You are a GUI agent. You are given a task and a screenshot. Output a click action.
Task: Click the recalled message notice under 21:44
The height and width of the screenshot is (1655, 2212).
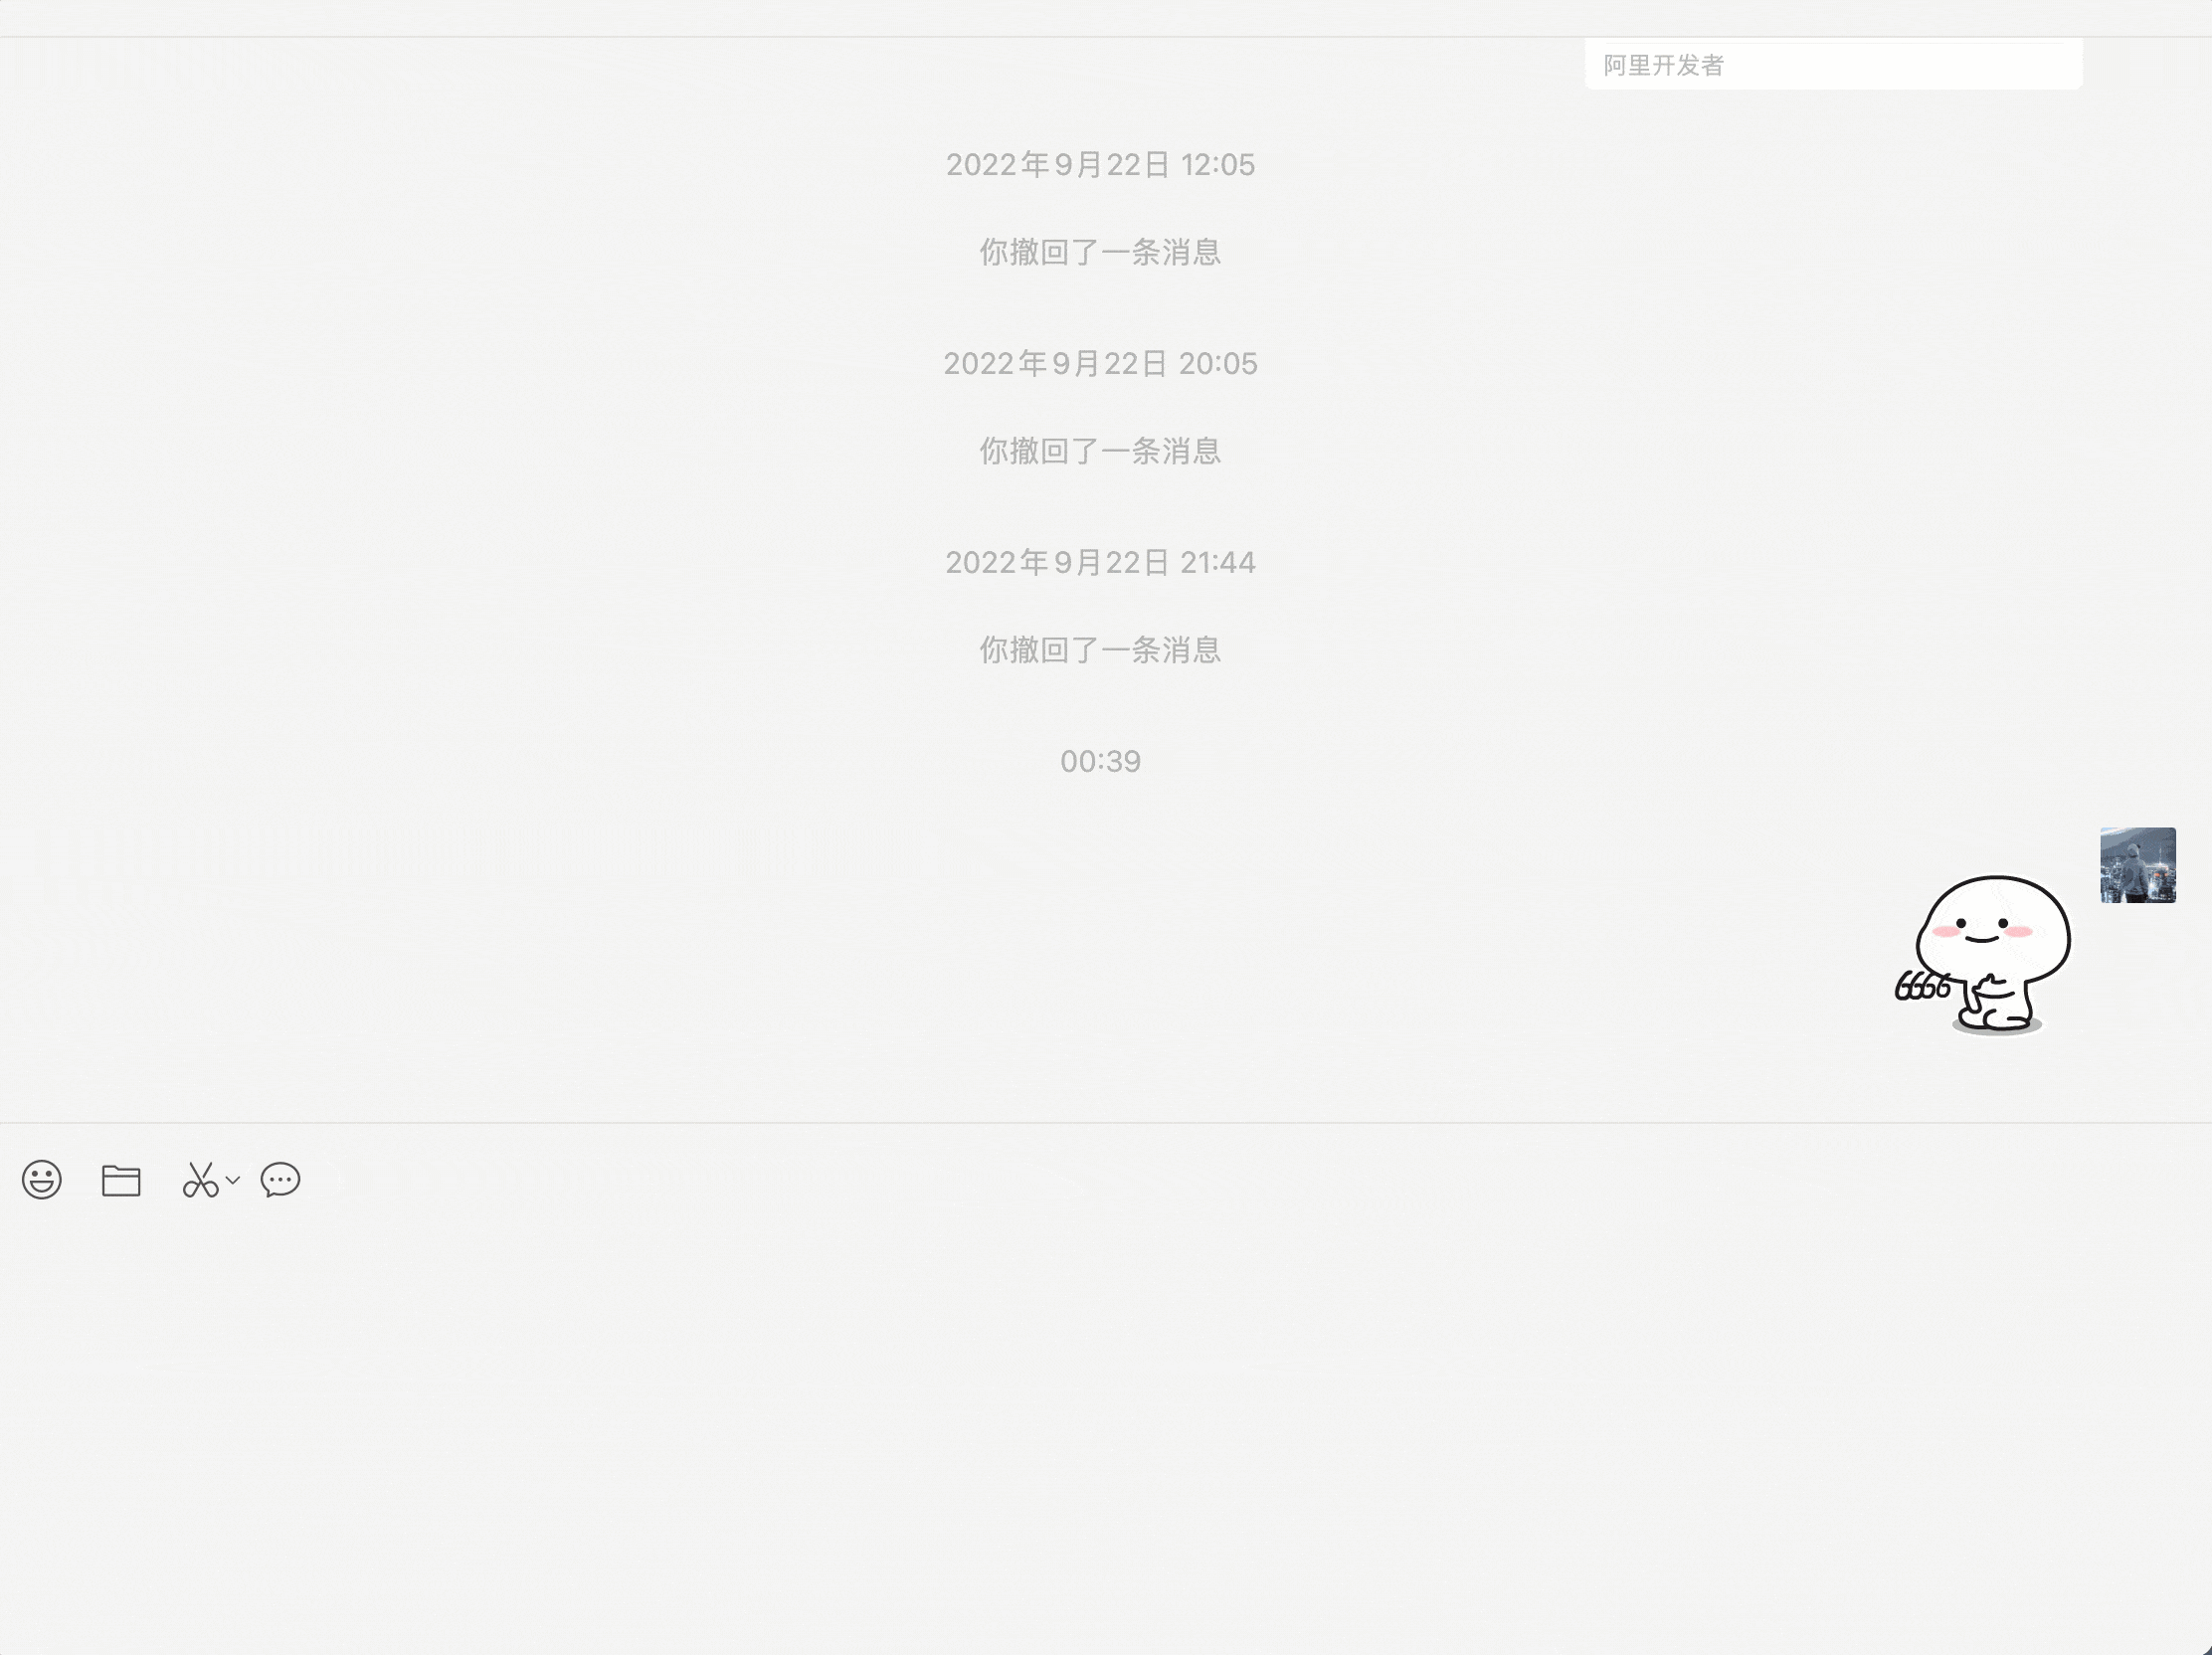(x=1100, y=650)
